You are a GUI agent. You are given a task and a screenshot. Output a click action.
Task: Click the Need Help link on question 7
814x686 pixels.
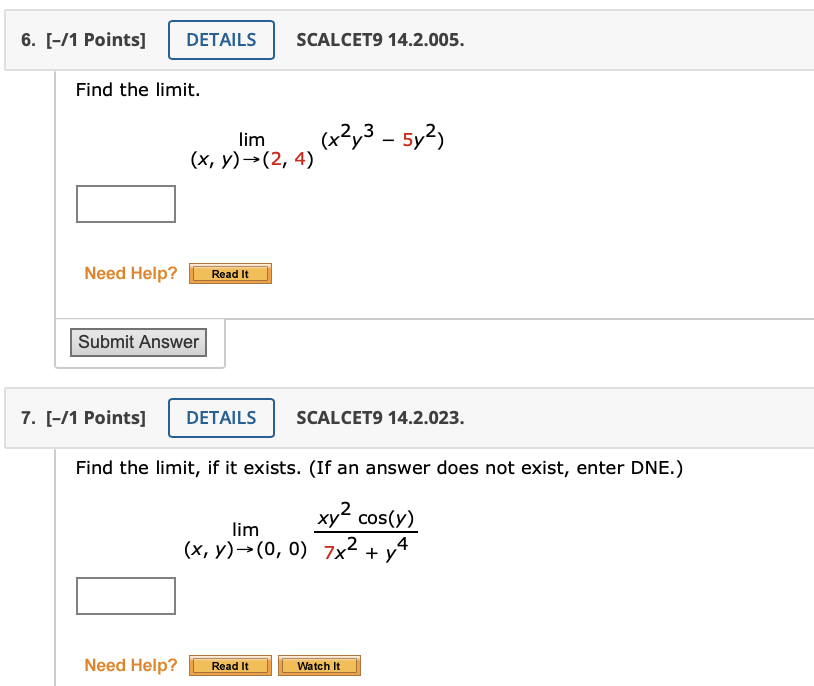click(130, 665)
